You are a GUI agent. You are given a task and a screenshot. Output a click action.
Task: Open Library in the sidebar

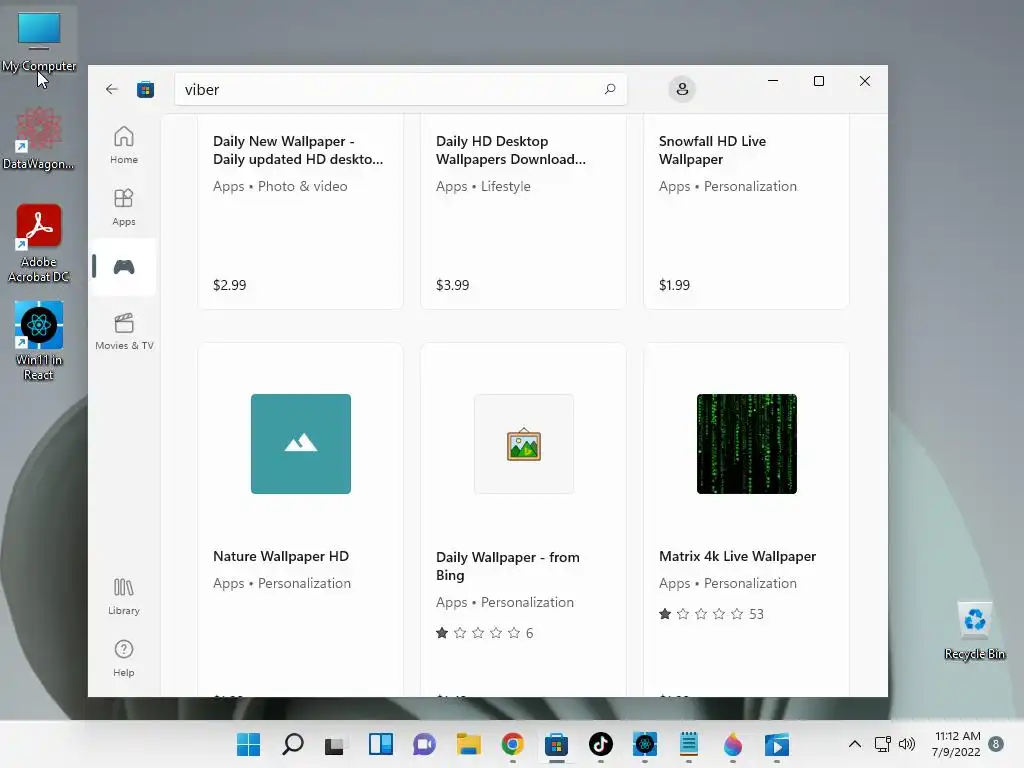click(123, 596)
